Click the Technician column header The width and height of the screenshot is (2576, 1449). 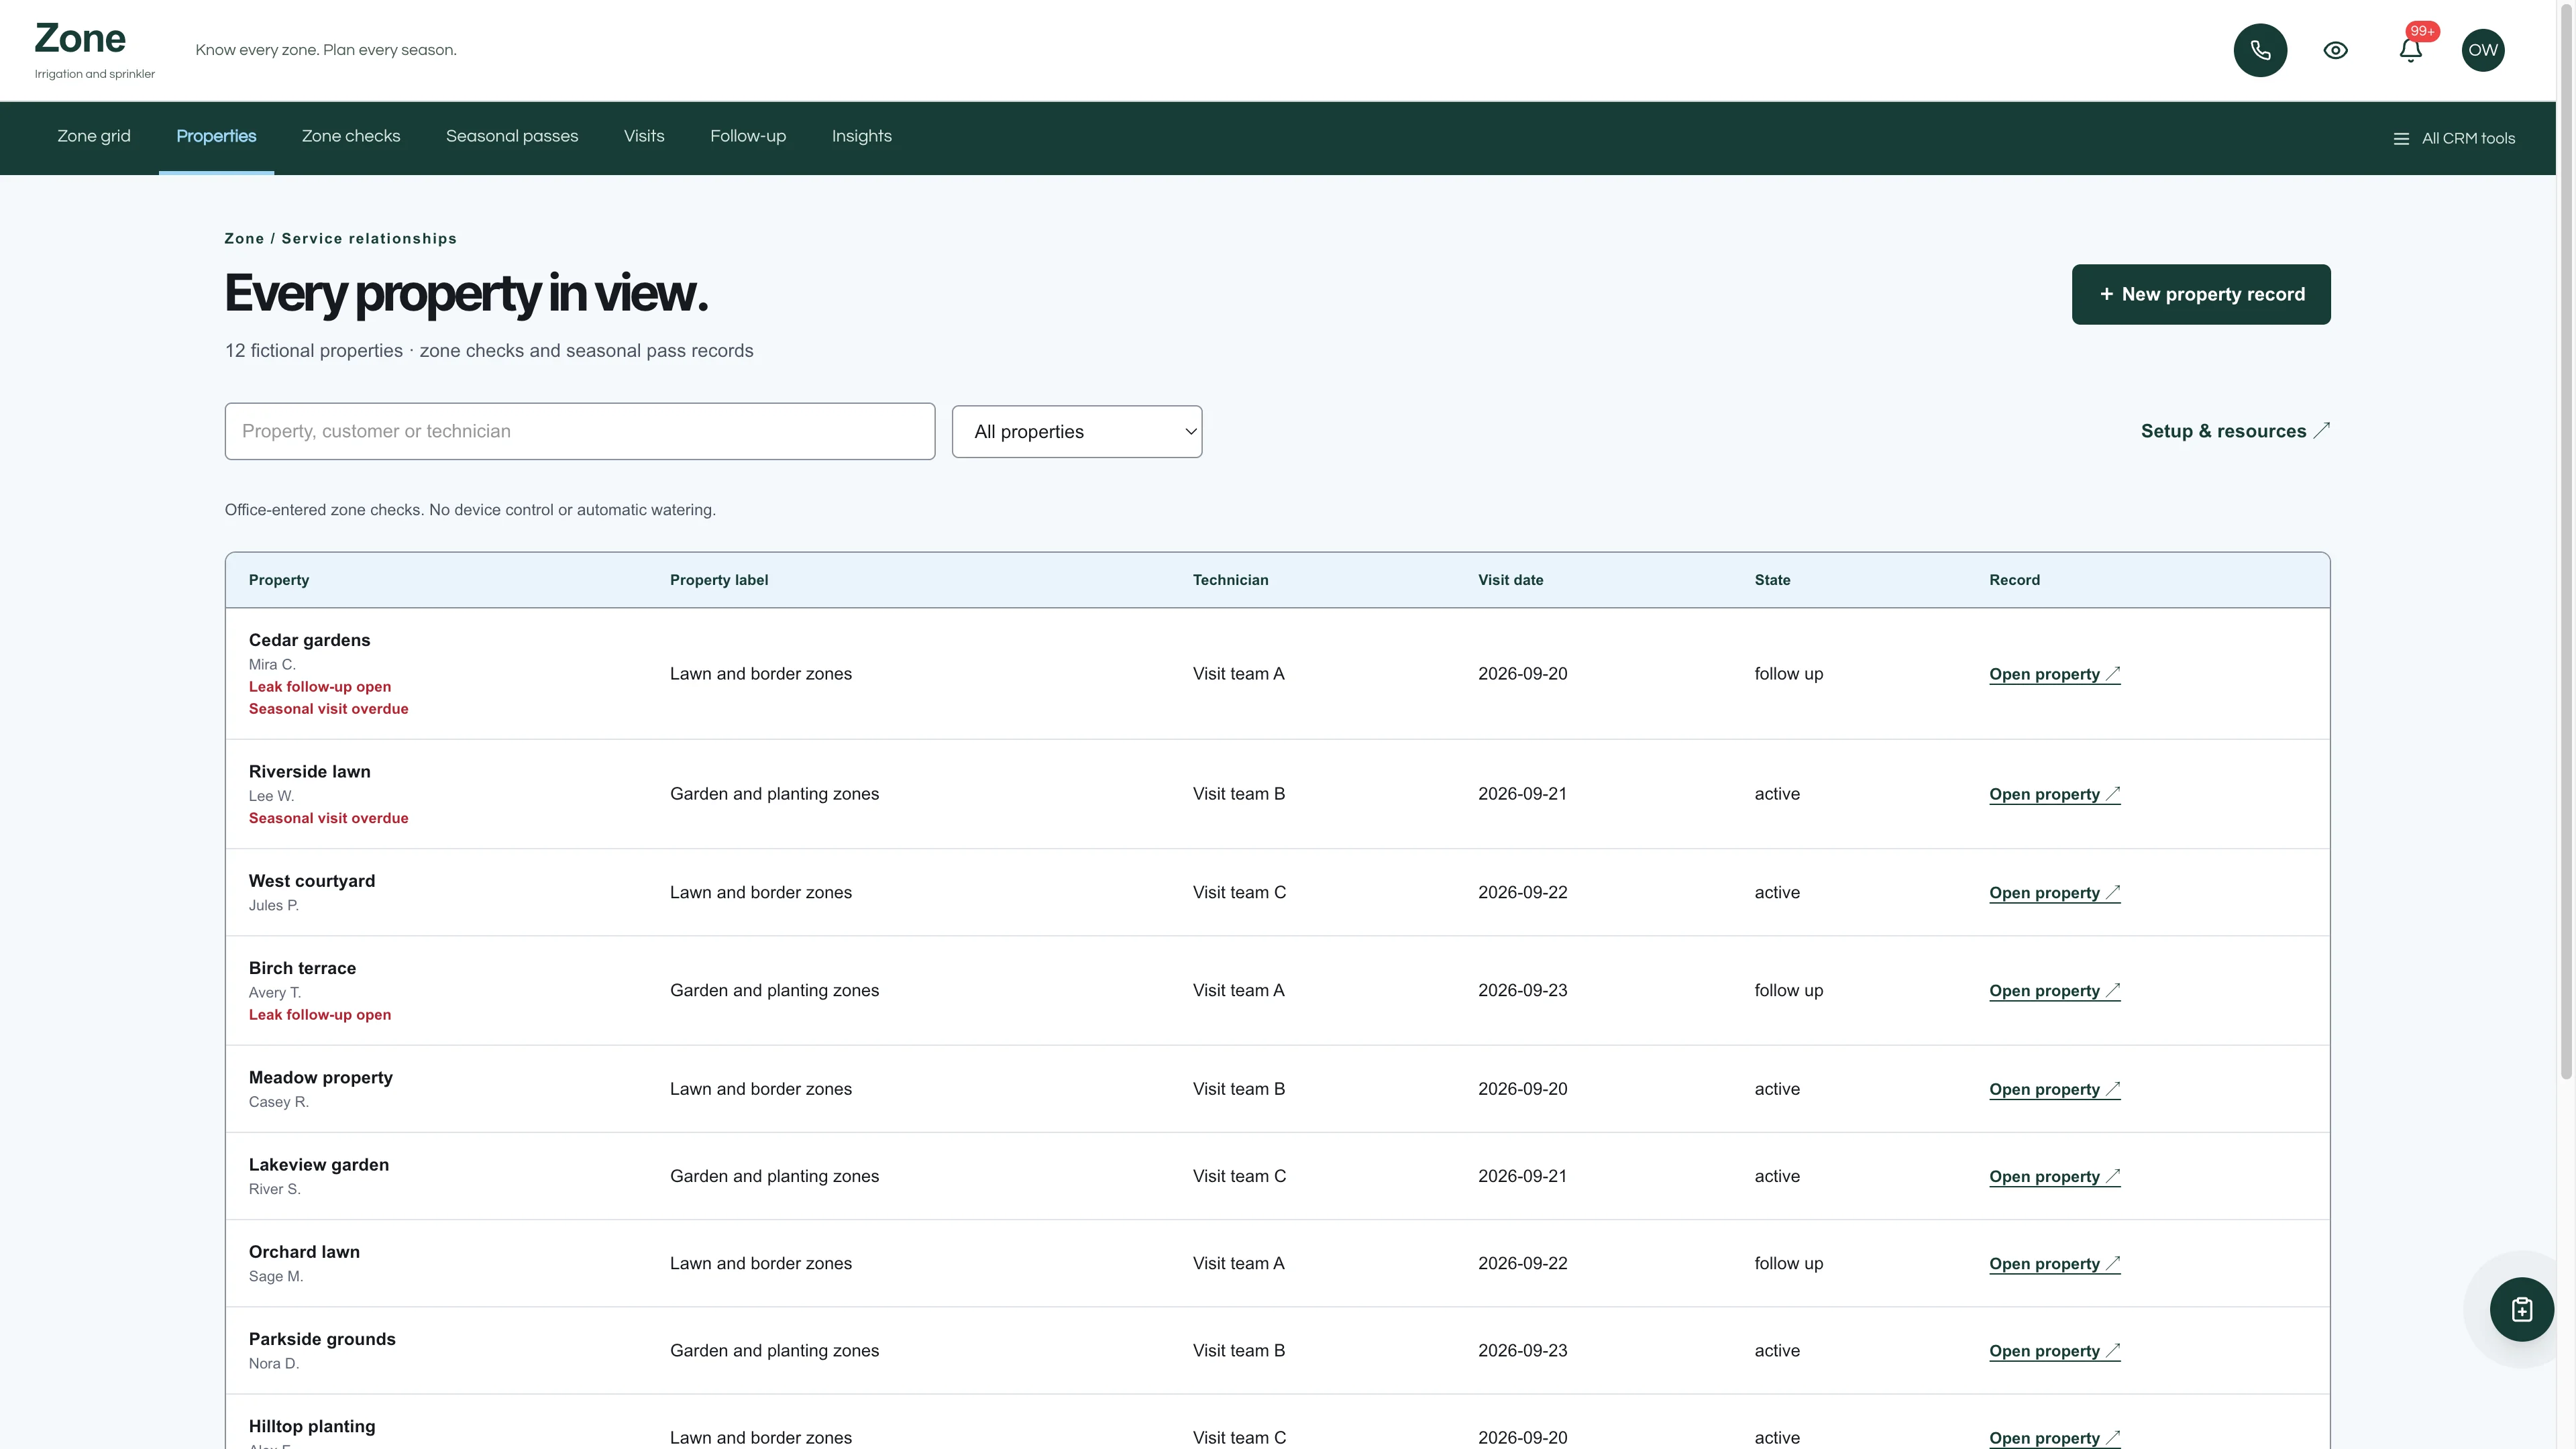[1230, 580]
